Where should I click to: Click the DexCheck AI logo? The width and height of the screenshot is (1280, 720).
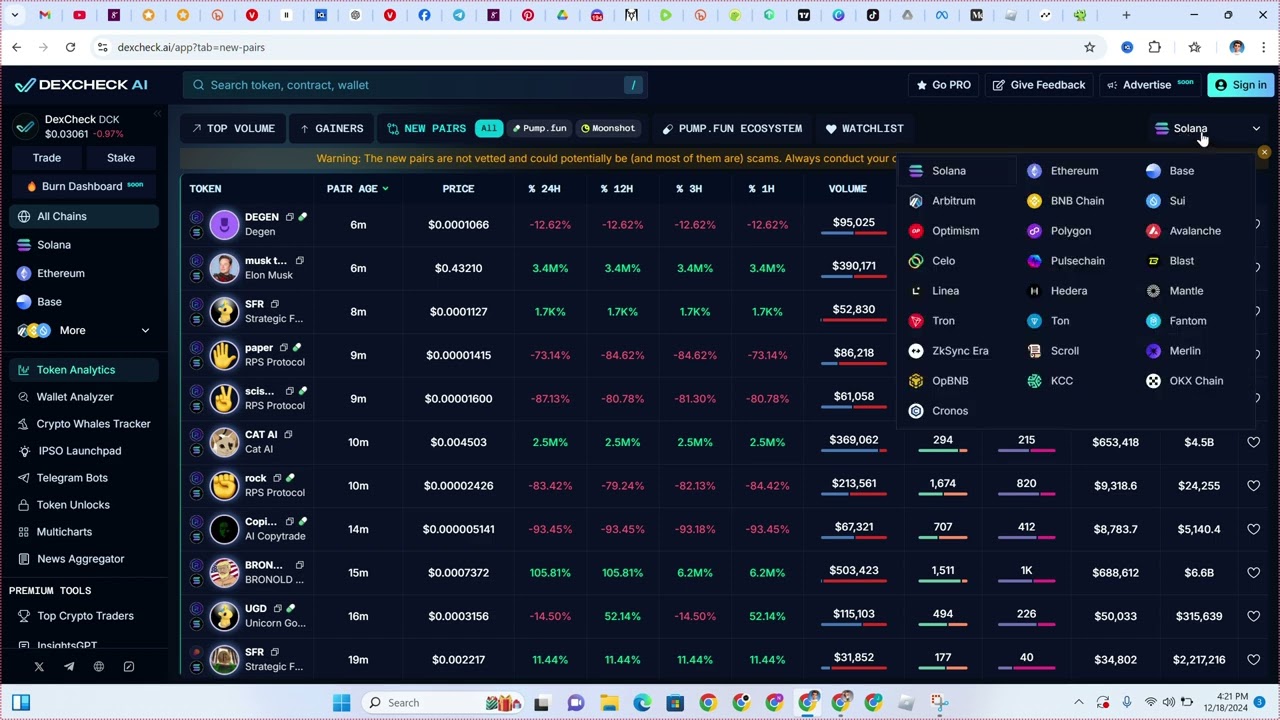tap(81, 85)
